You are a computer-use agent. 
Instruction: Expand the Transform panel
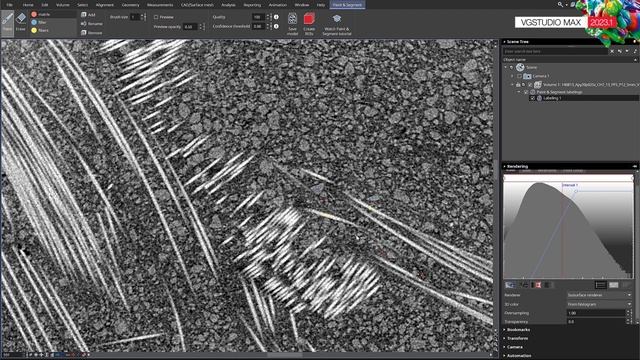point(504,338)
